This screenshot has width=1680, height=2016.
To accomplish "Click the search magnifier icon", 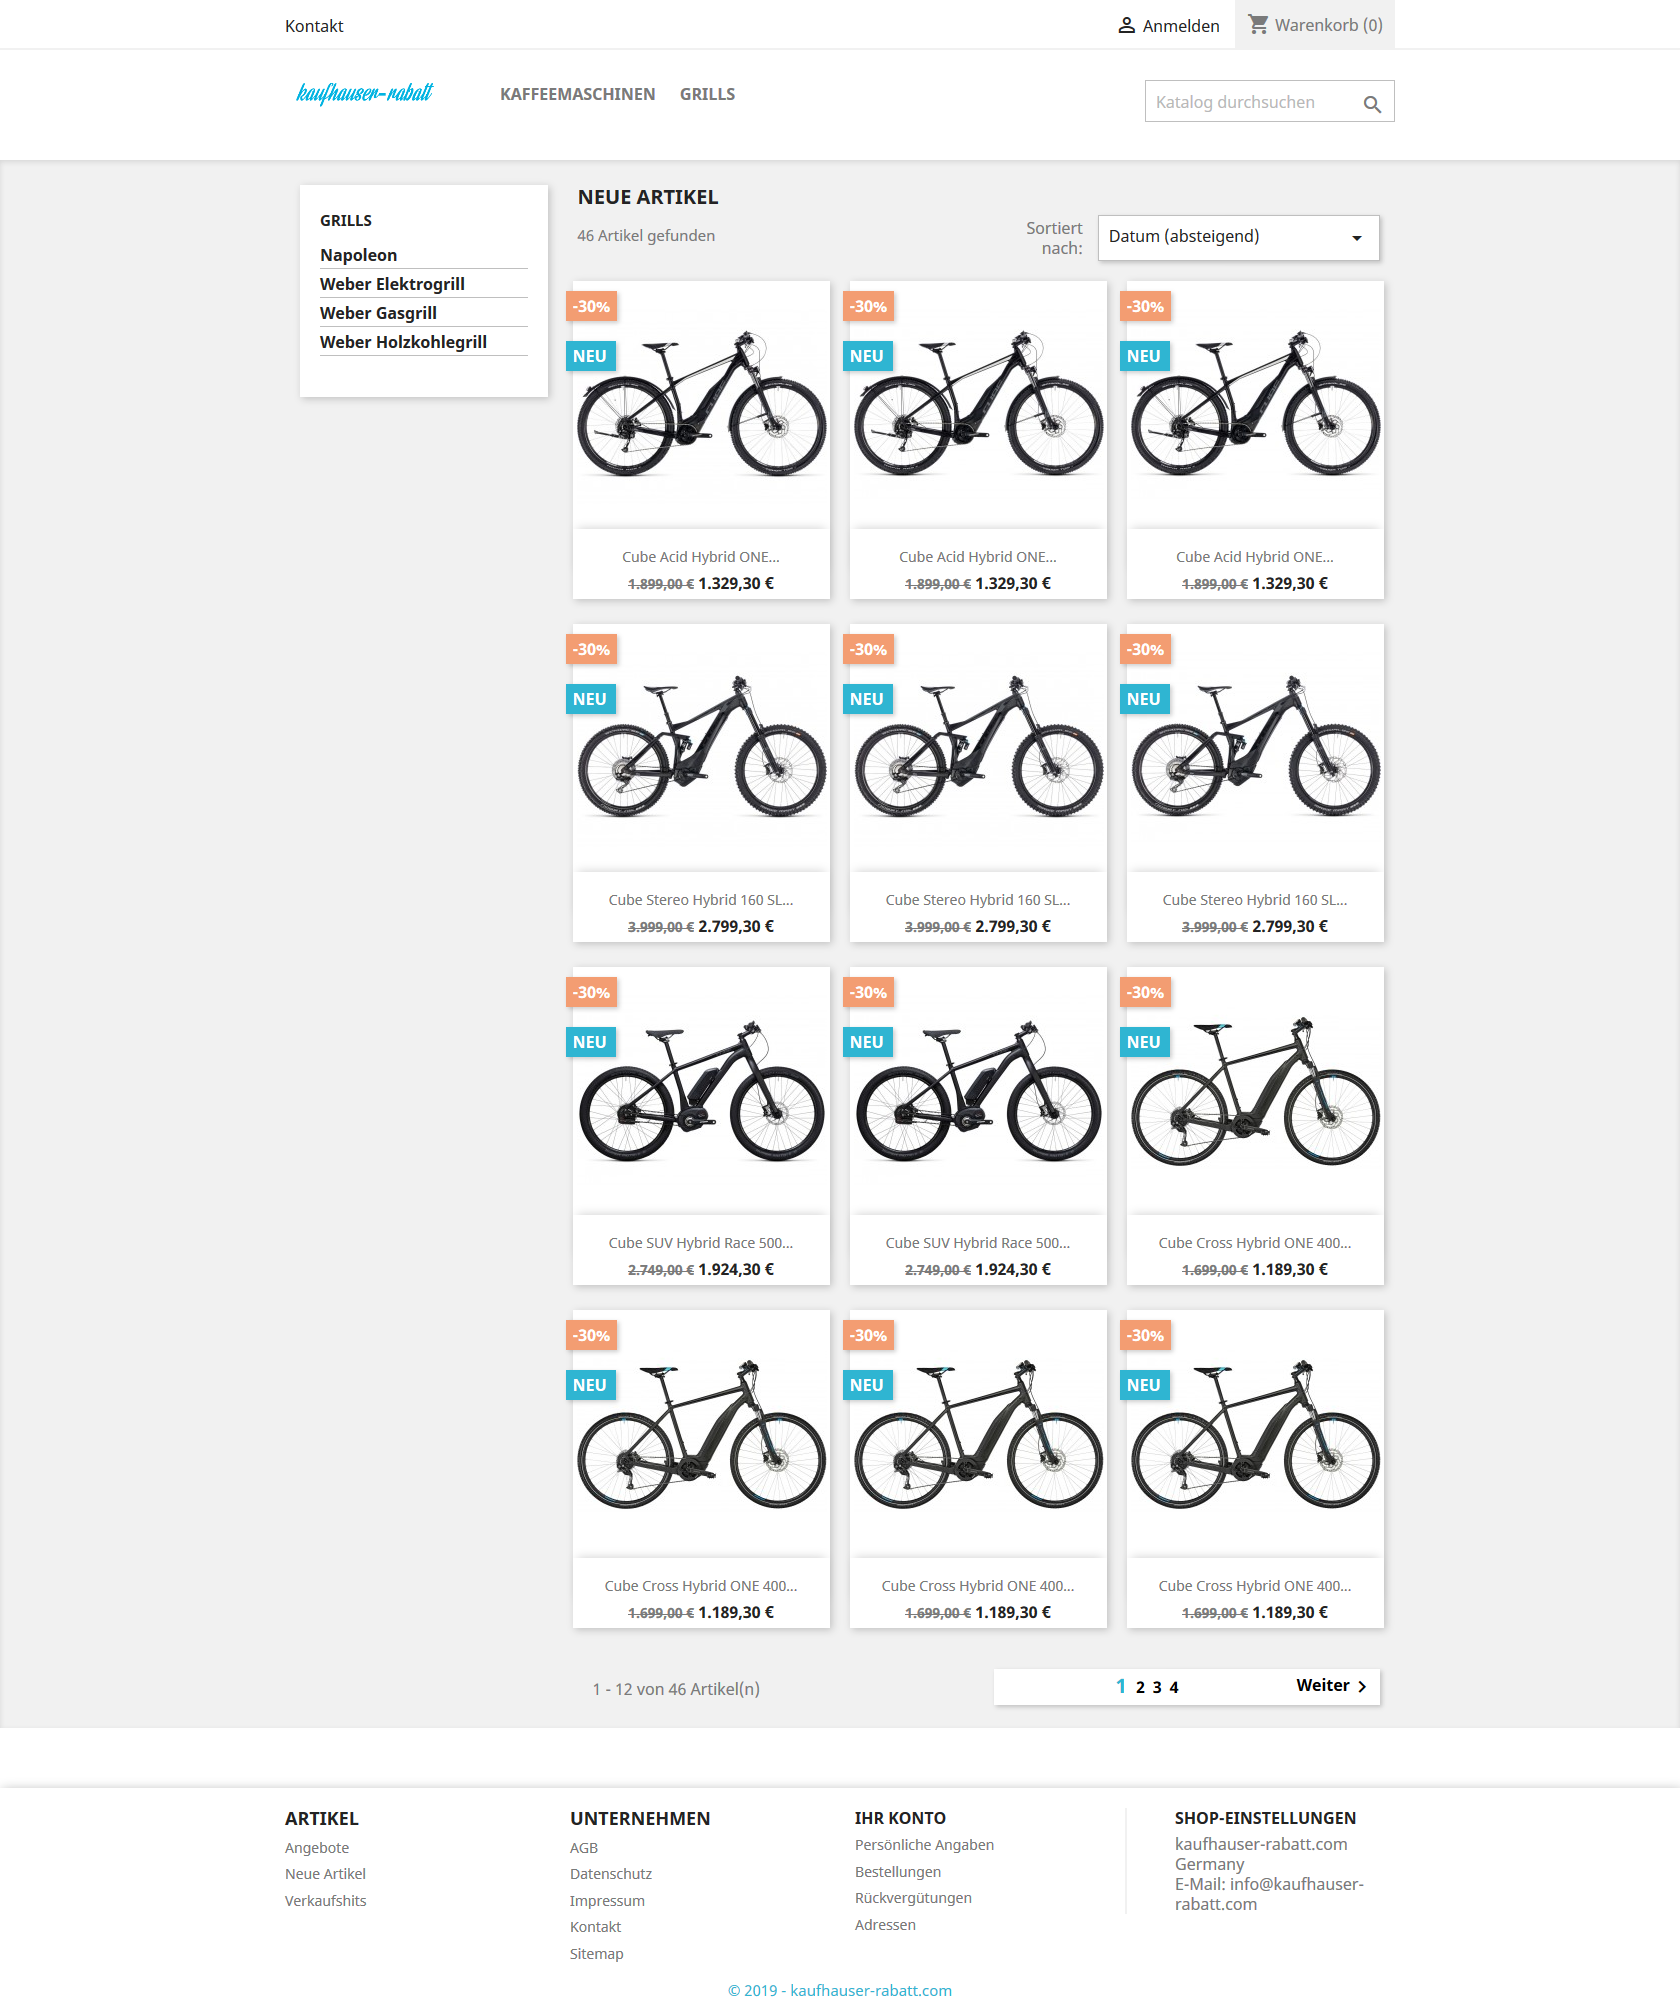I will click(x=1372, y=104).
